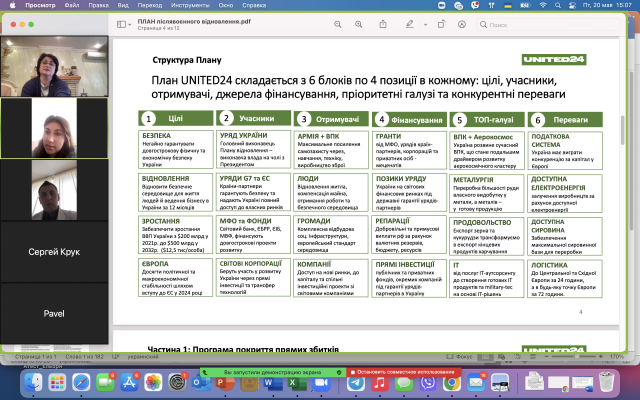
Task: Open Word from the Dock
Action: pyautogui.click(x=273, y=383)
